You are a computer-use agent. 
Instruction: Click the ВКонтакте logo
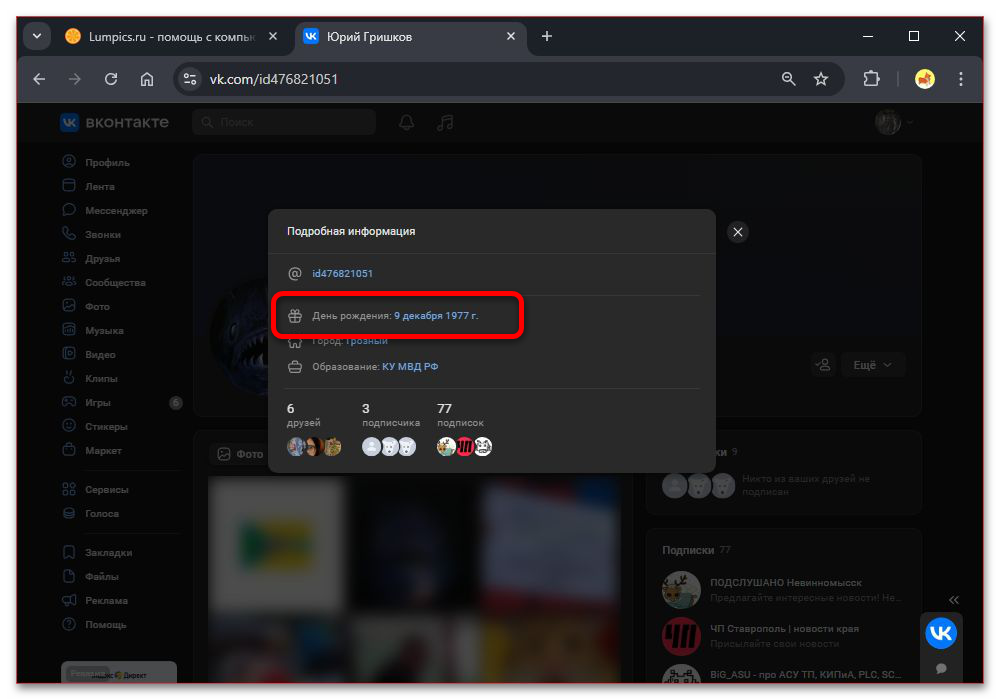[x=115, y=122]
